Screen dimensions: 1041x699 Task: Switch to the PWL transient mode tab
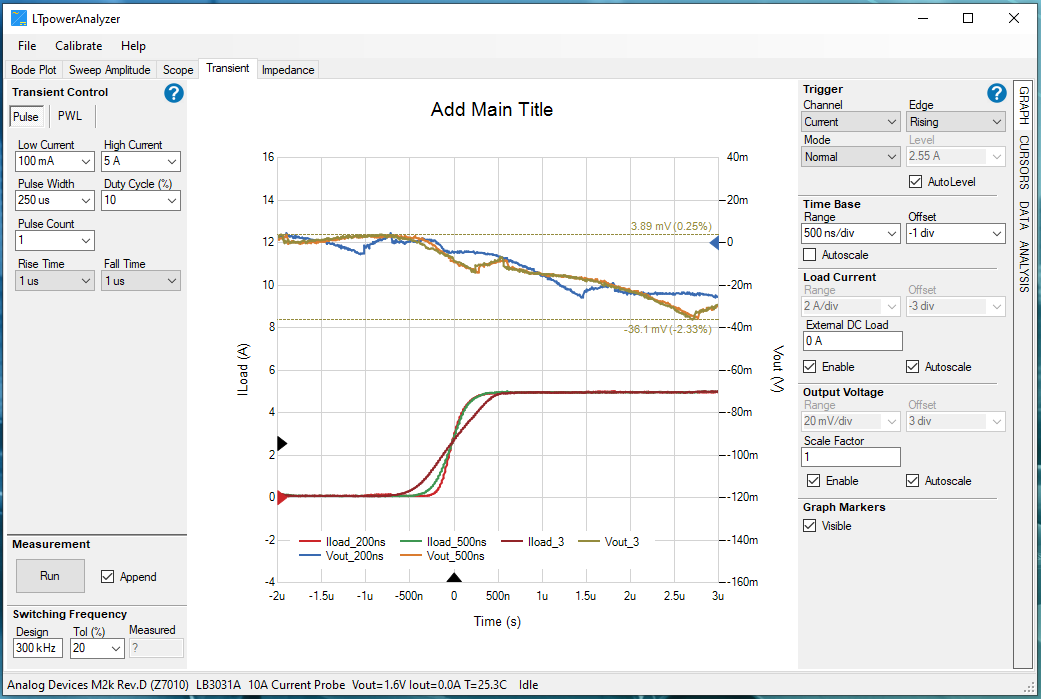click(x=70, y=115)
